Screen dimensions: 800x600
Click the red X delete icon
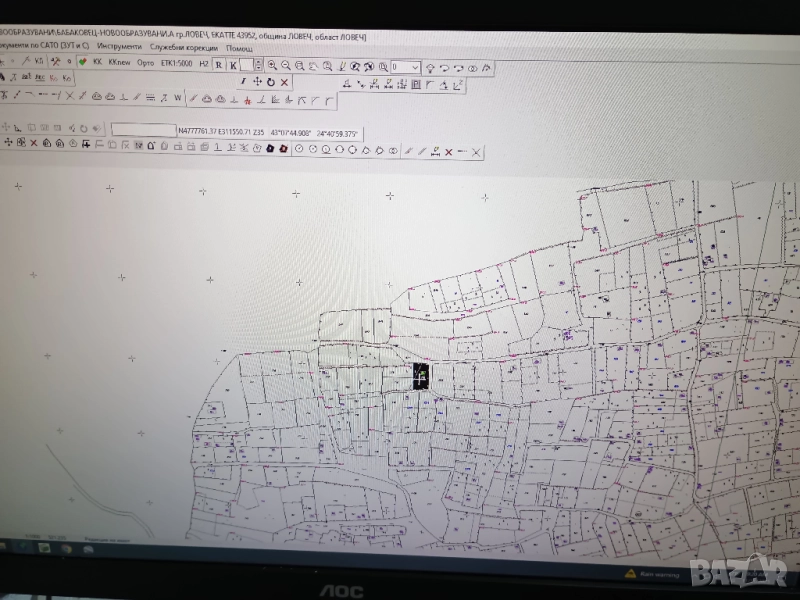click(x=285, y=82)
